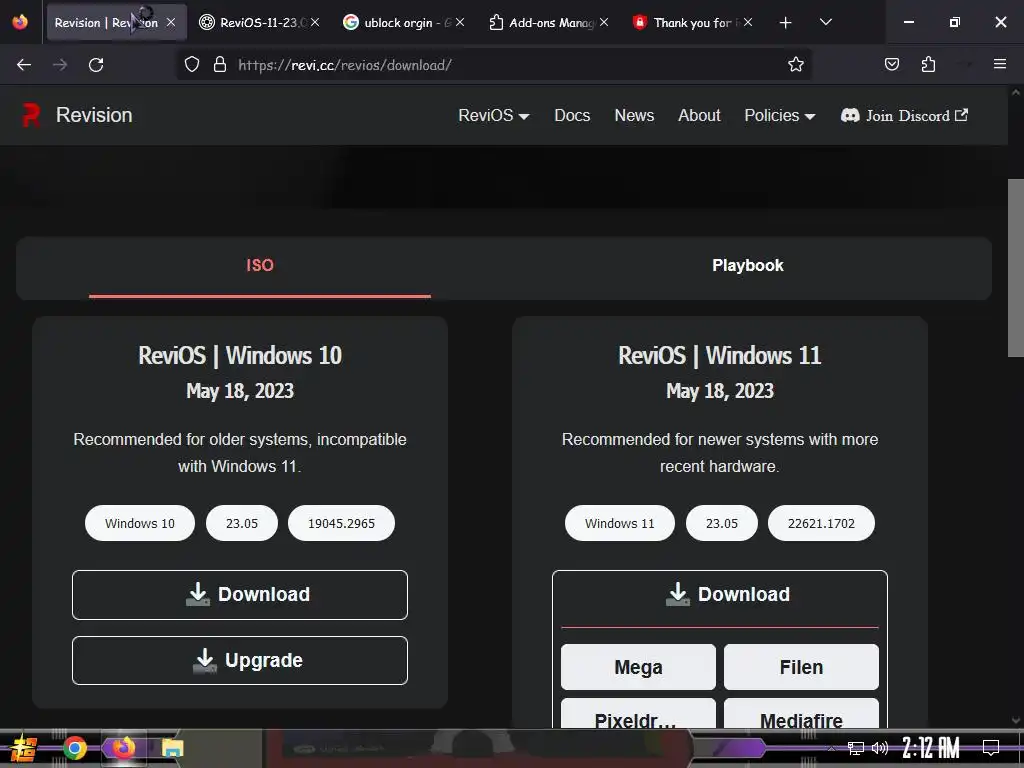
Task: Choose the Mega mirror
Action: [x=638, y=667]
